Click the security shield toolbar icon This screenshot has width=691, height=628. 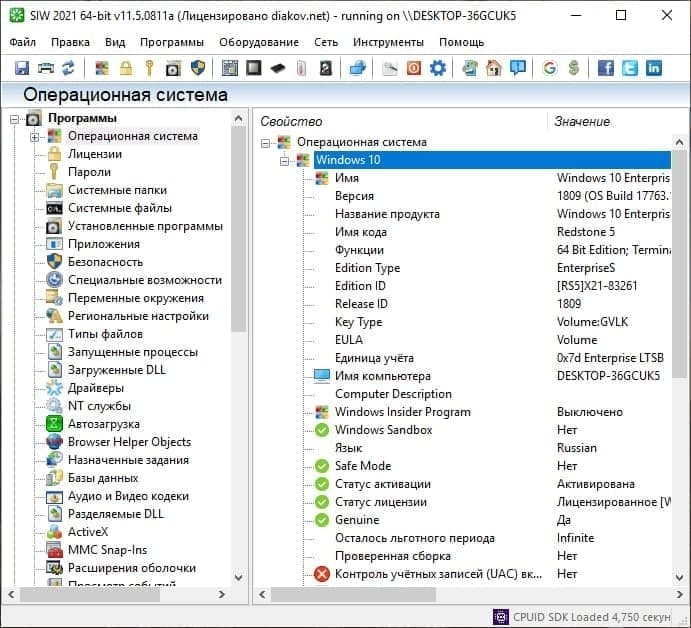point(198,68)
